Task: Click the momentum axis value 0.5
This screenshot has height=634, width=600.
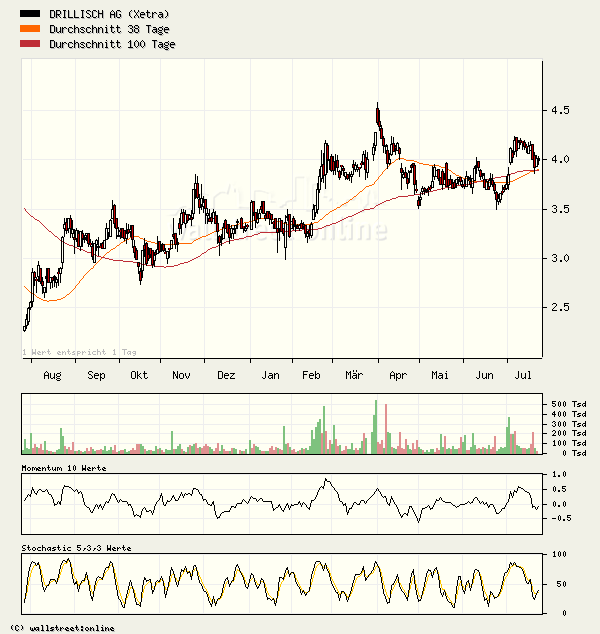Action: pos(559,489)
